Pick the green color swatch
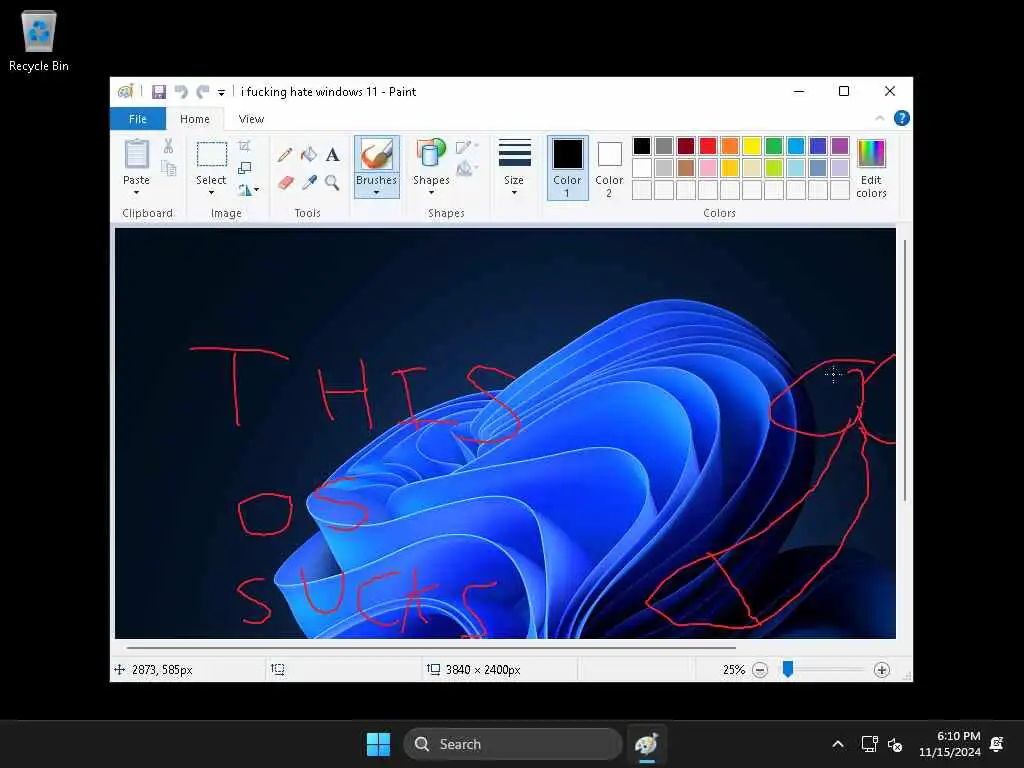1024x768 pixels. point(774,146)
